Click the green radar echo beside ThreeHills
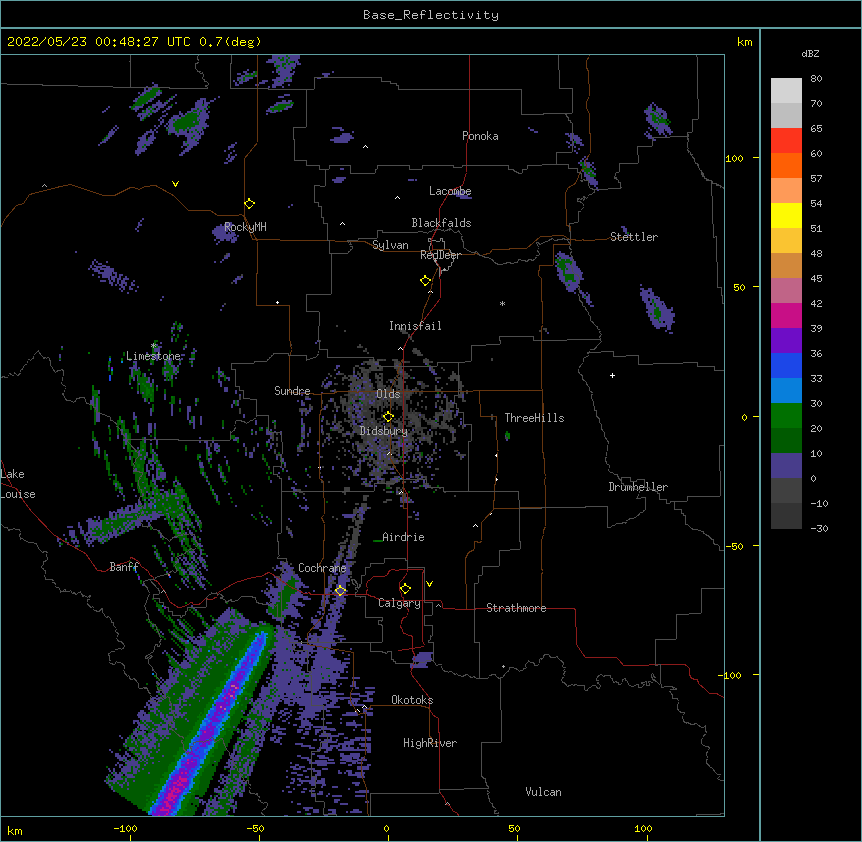 507,436
